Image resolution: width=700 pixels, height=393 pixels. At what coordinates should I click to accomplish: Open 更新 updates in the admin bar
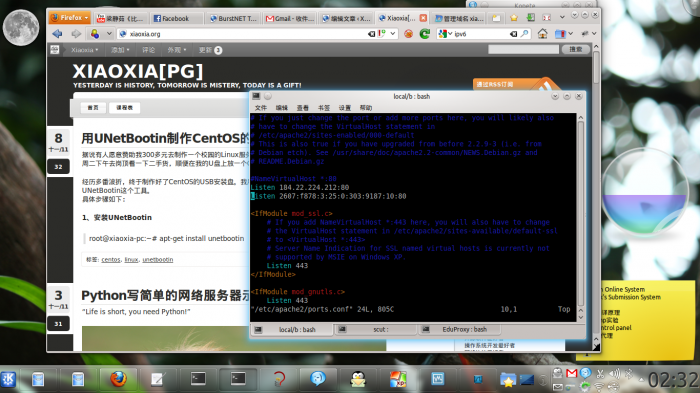click(x=210, y=50)
